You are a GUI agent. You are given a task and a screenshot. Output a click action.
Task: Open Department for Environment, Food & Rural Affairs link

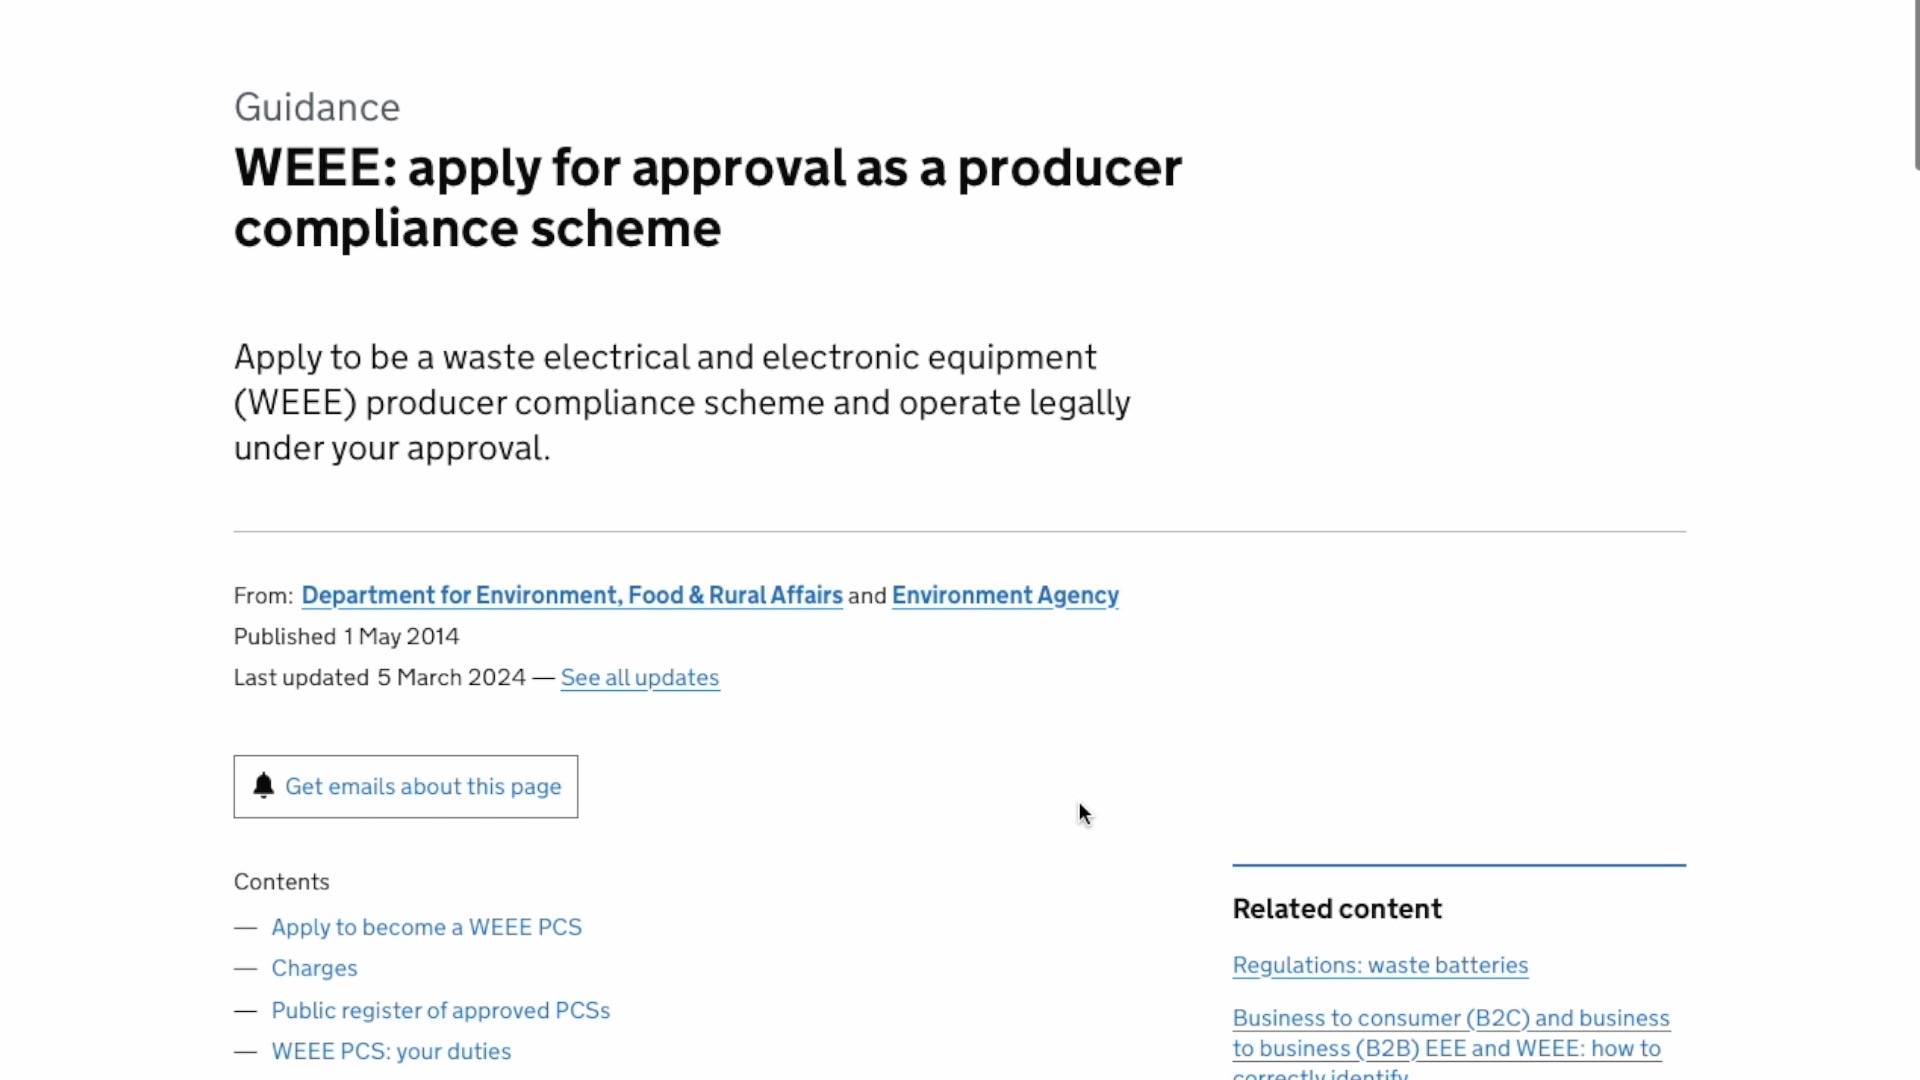(572, 595)
